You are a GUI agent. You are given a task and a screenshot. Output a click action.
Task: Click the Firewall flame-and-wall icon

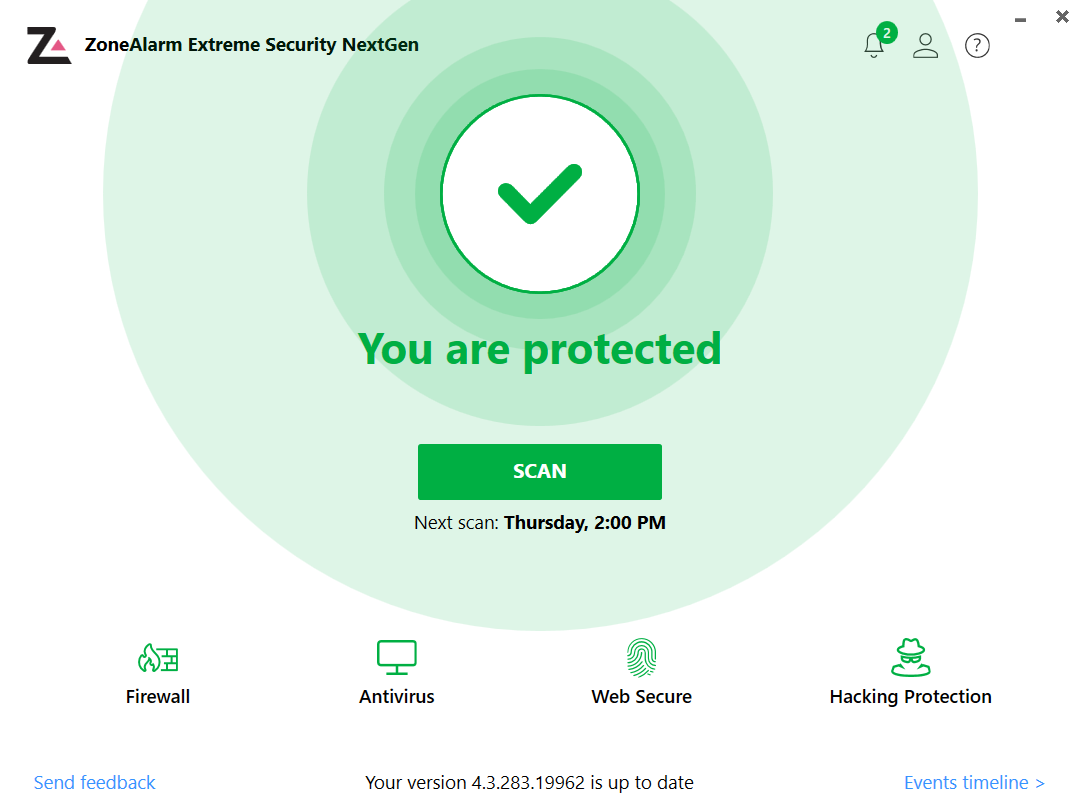pos(158,658)
